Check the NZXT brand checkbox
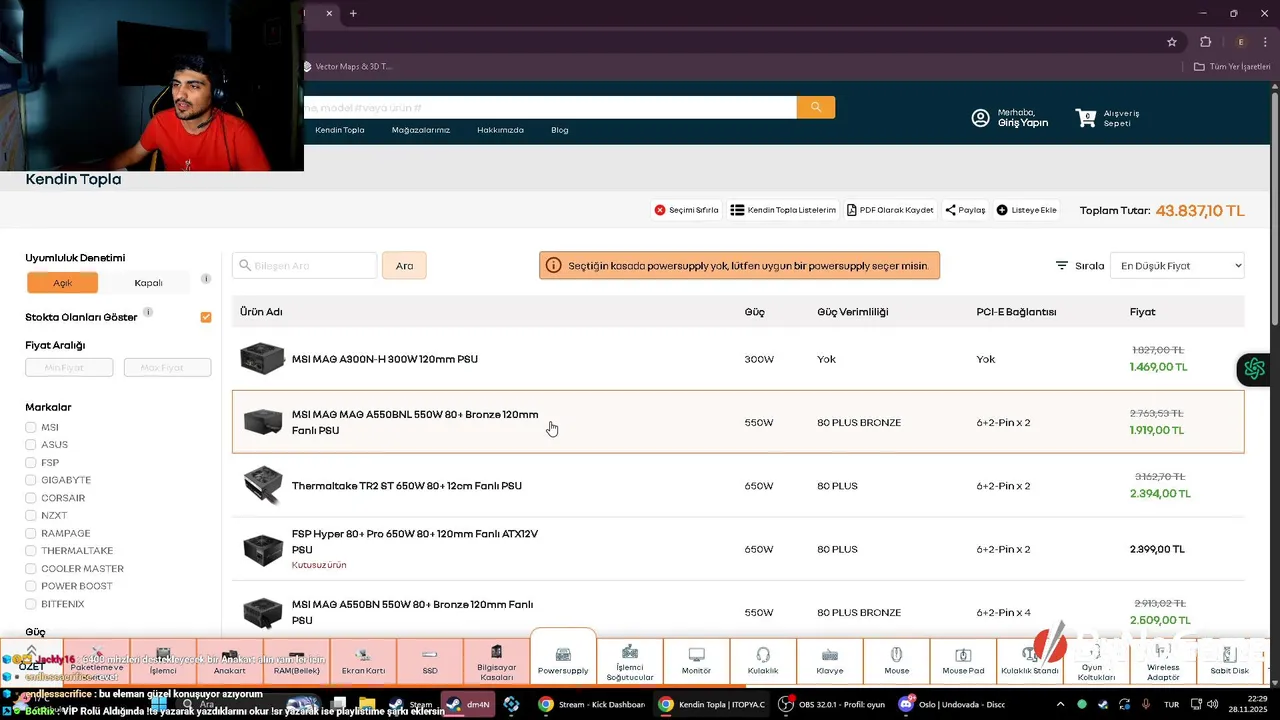 pyautogui.click(x=31, y=516)
